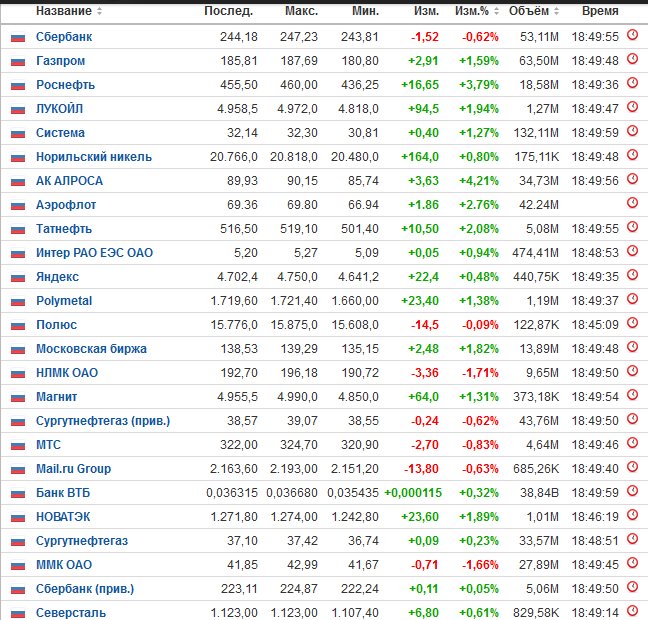
Task: Select the change value +16,65 for Роснефть
Action: click(x=420, y=85)
